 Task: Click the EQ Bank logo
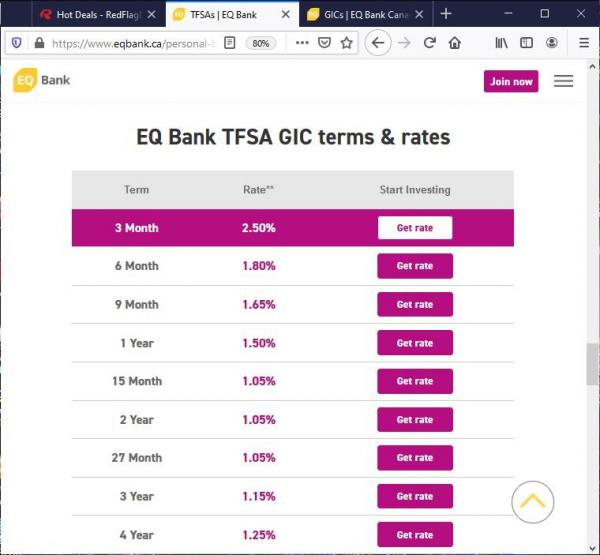(x=42, y=81)
